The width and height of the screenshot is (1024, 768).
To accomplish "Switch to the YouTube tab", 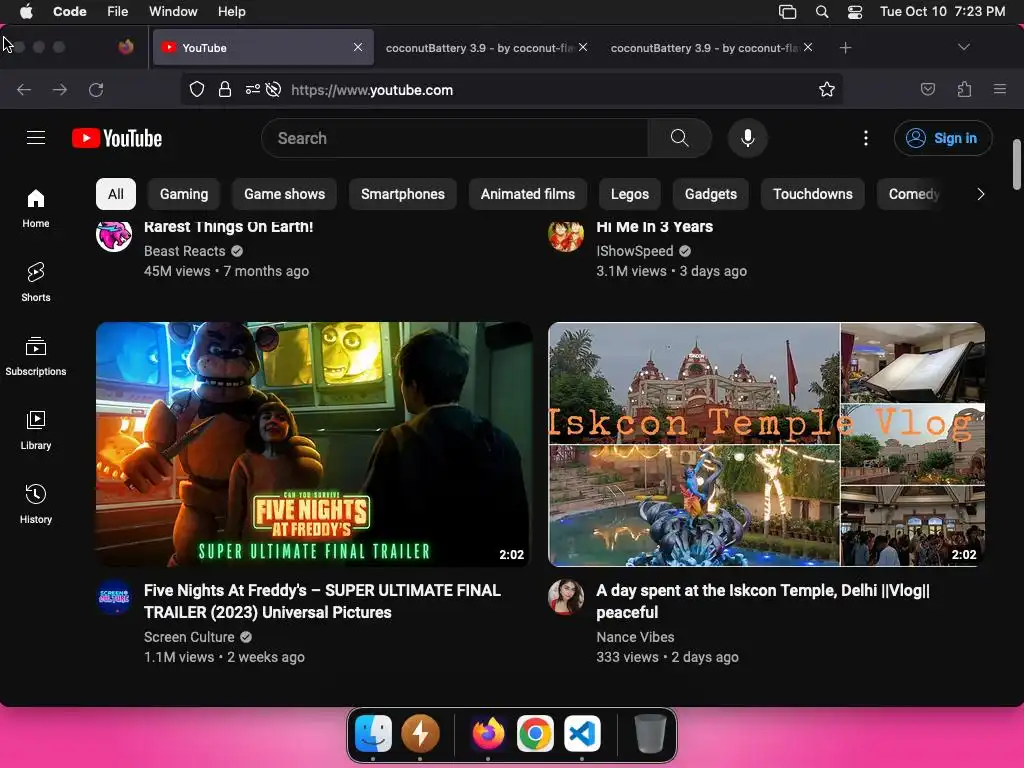I will [x=263, y=47].
